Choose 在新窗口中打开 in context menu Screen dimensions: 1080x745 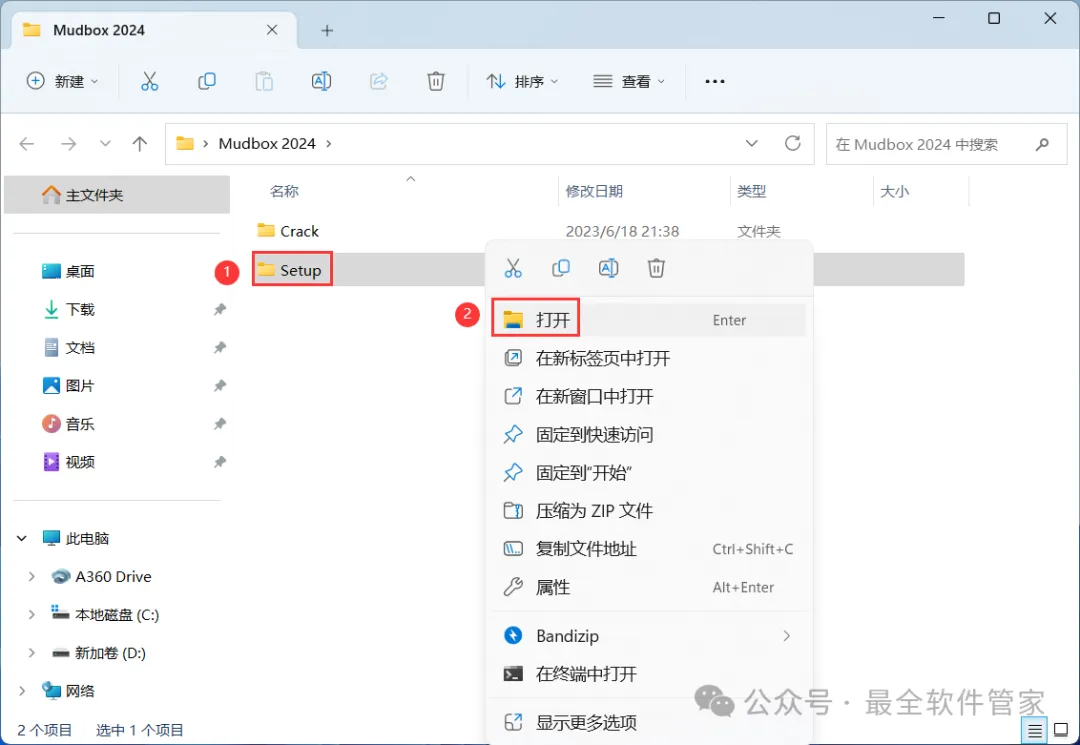(x=650, y=397)
